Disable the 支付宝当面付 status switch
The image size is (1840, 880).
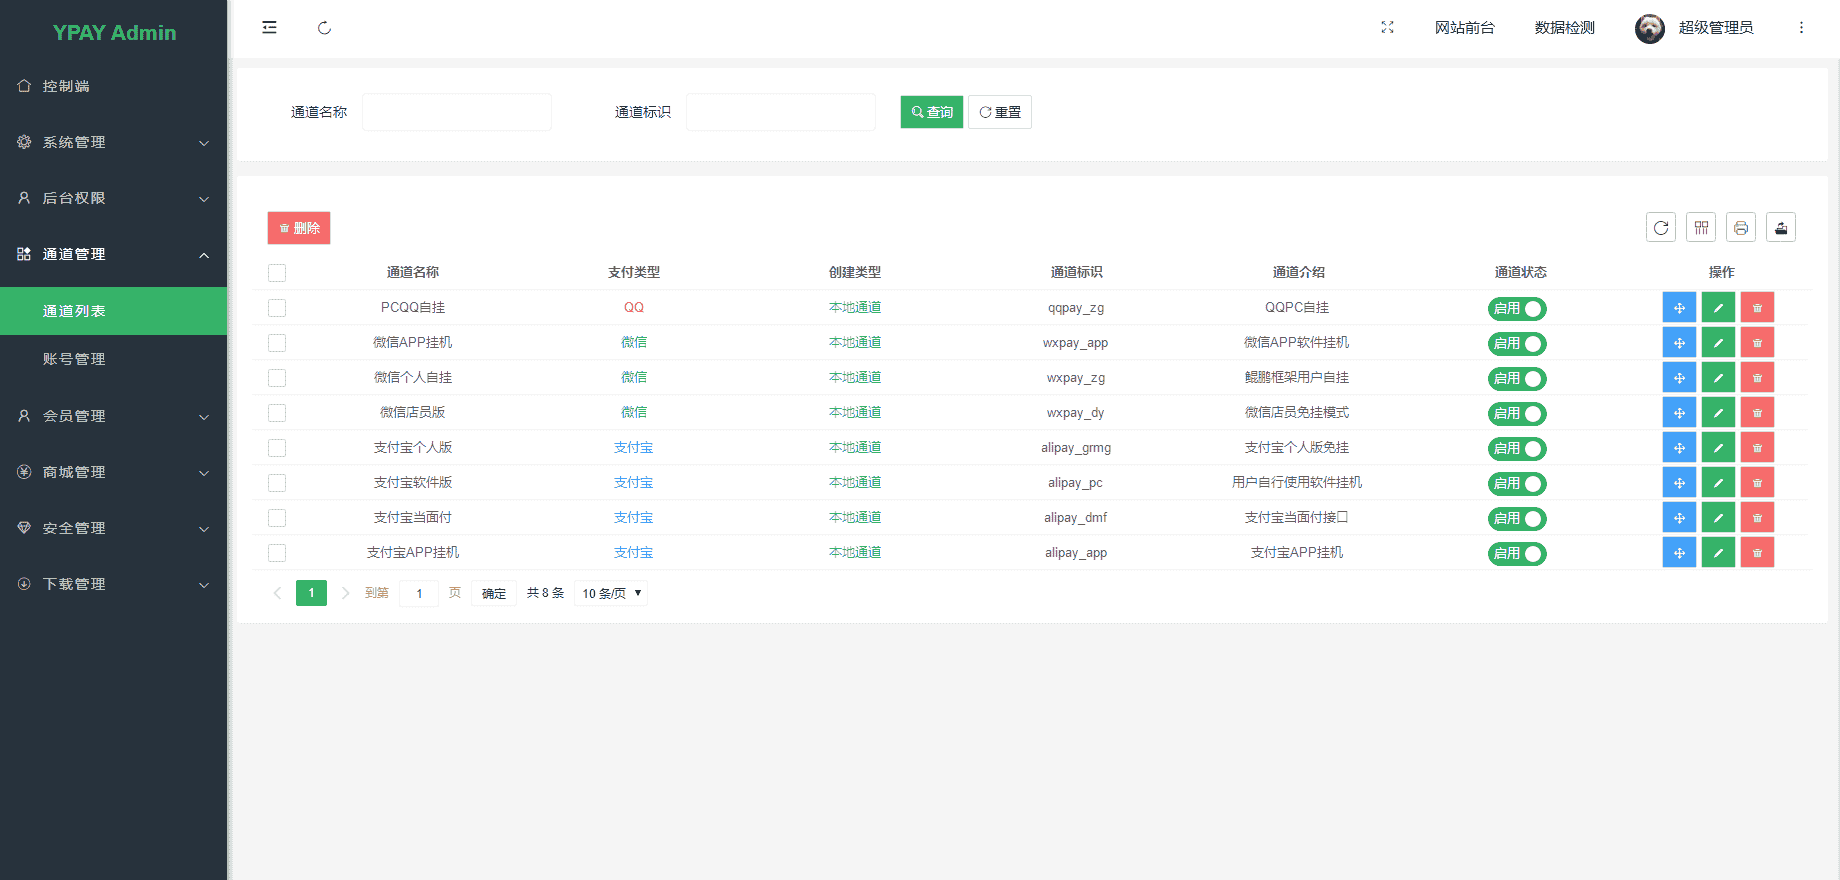(1517, 519)
